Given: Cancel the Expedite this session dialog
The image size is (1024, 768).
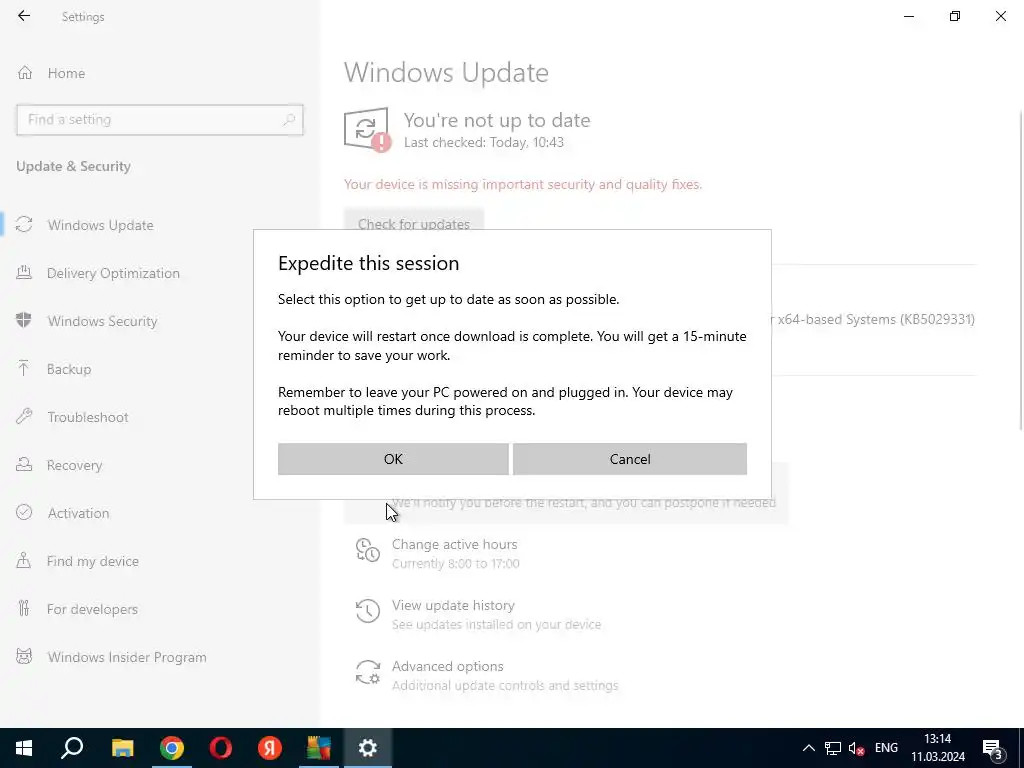Looking at the screenshot, I should point(630,459).
